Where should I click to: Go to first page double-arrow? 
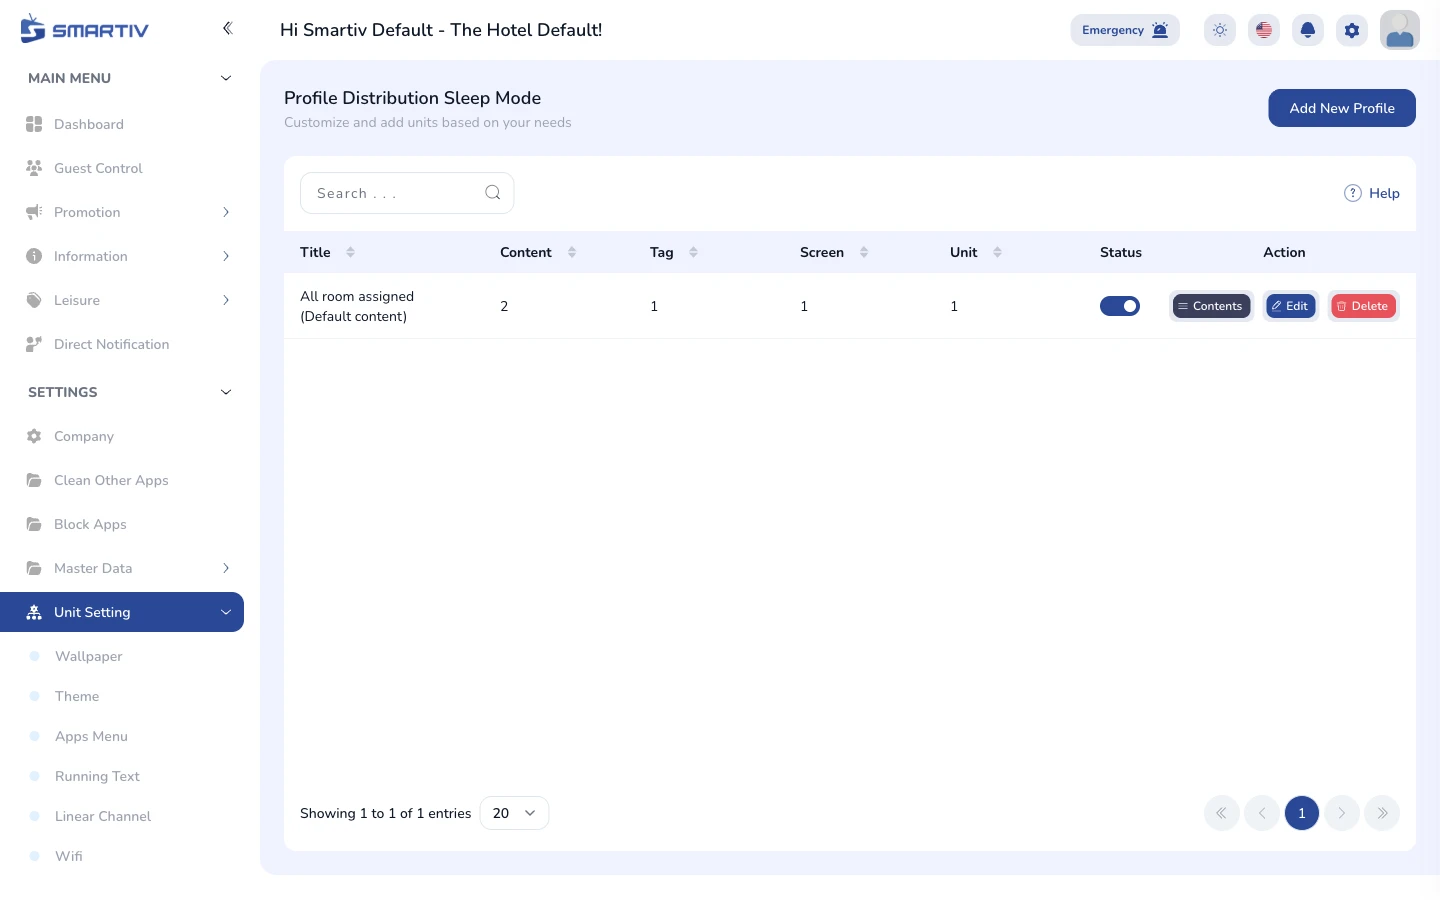(x=1222, y=813)
